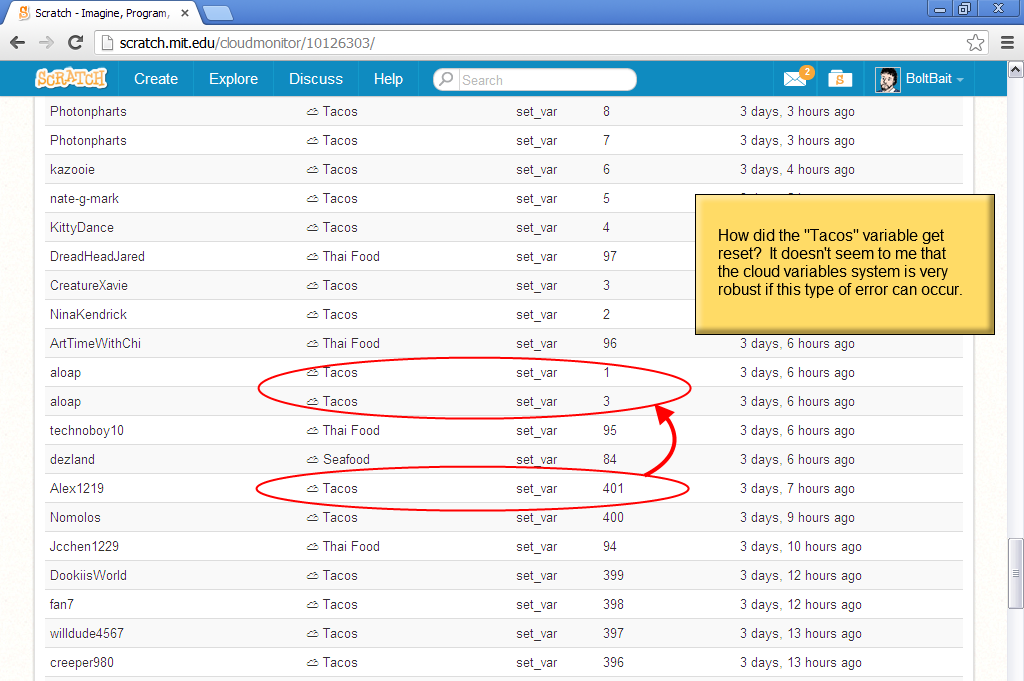The width and height of the screenshot is (1024, 681).
Task: Click the BoltBait profile avatar
Action: coord(888,80)
